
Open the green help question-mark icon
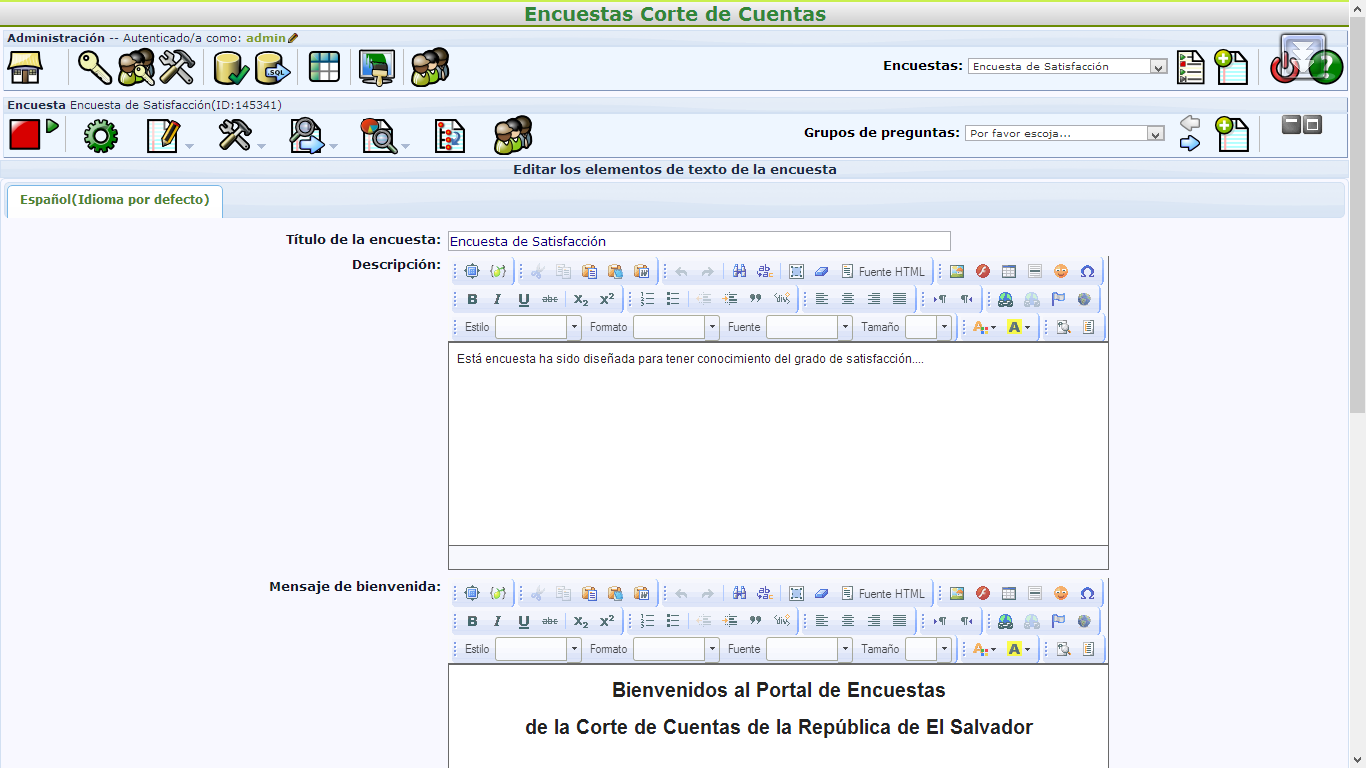pos(1326,67)
